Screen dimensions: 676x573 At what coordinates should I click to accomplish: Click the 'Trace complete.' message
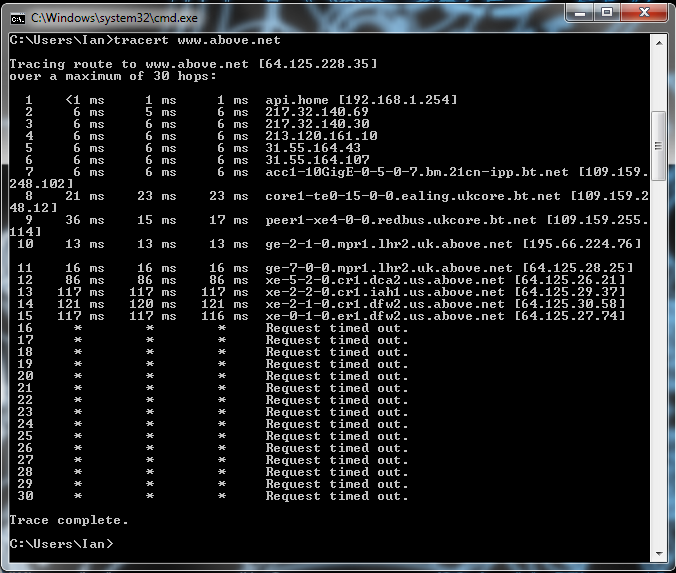69,520
